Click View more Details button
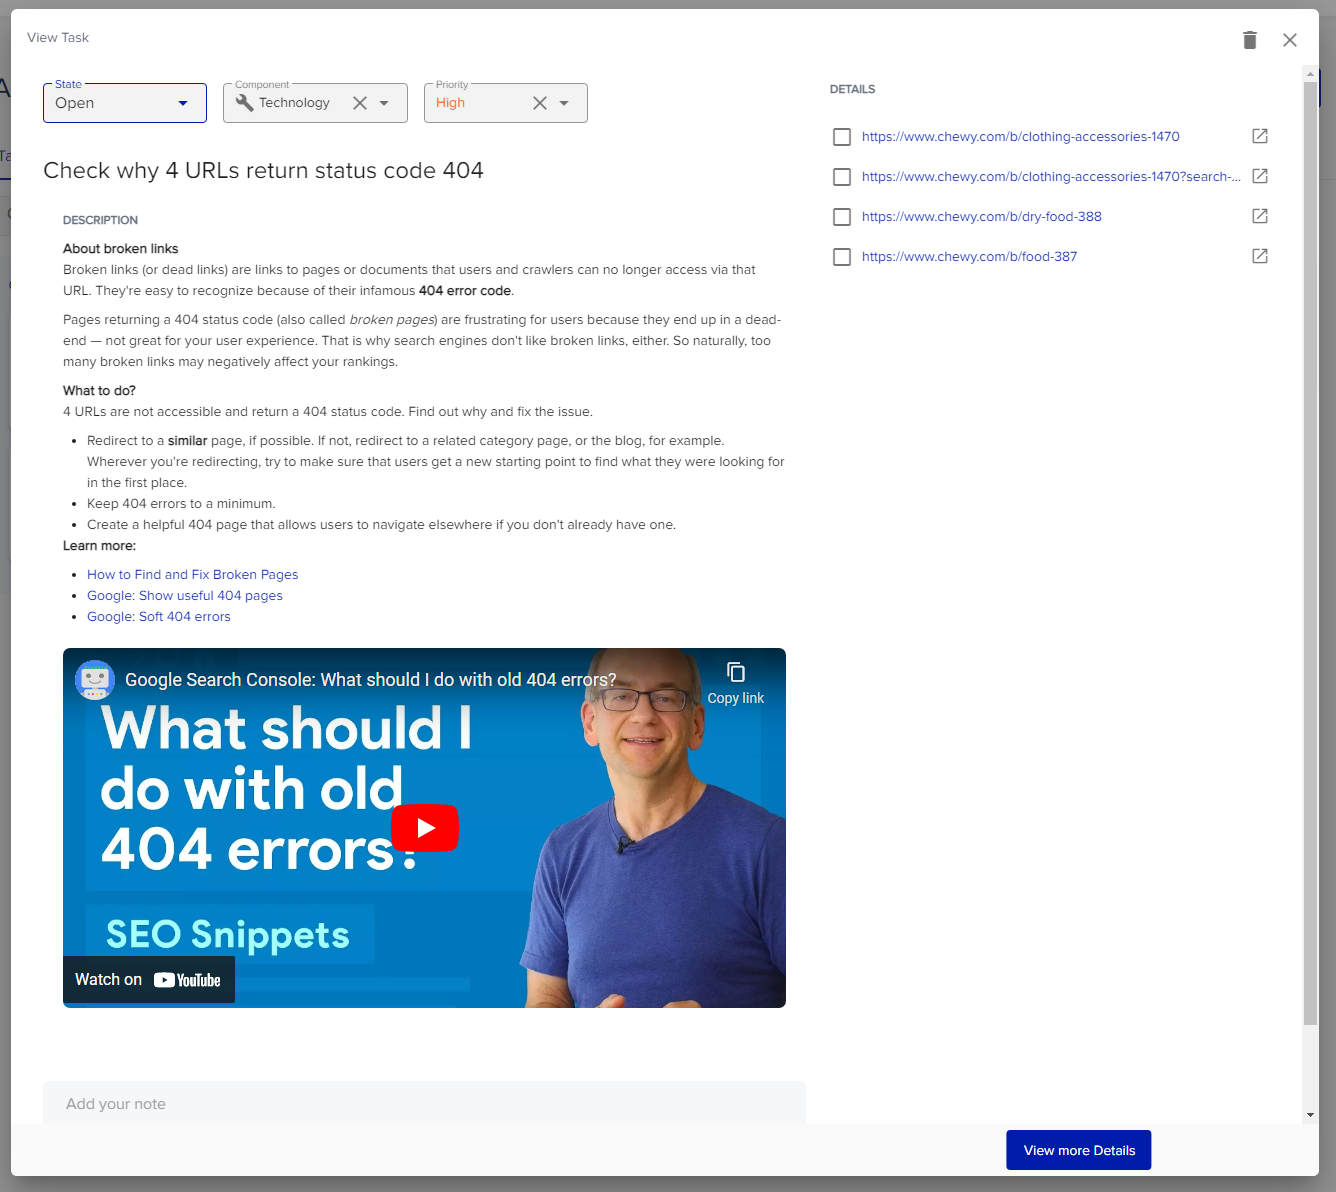This screenshot has height=1192, width=1336. [1079, 1150]
